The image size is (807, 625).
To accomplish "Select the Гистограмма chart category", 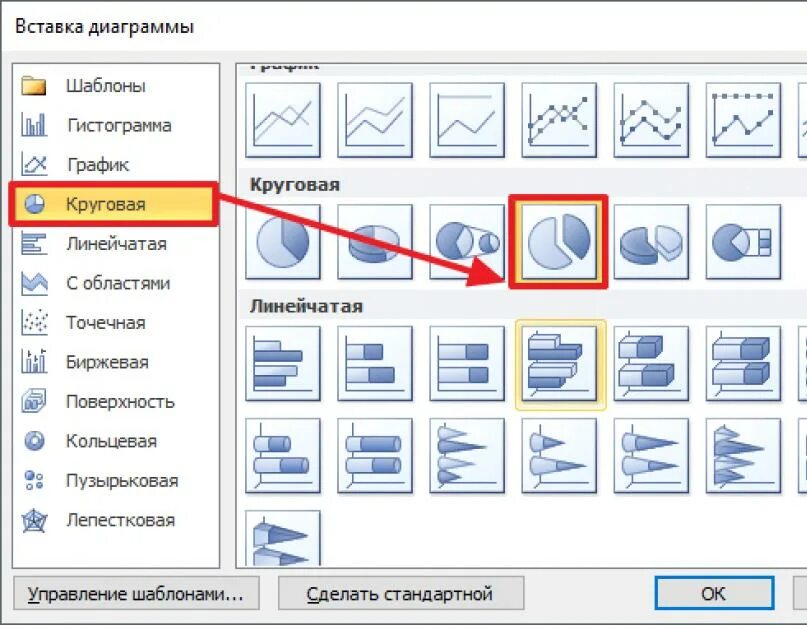I will (x=116, y=125).
